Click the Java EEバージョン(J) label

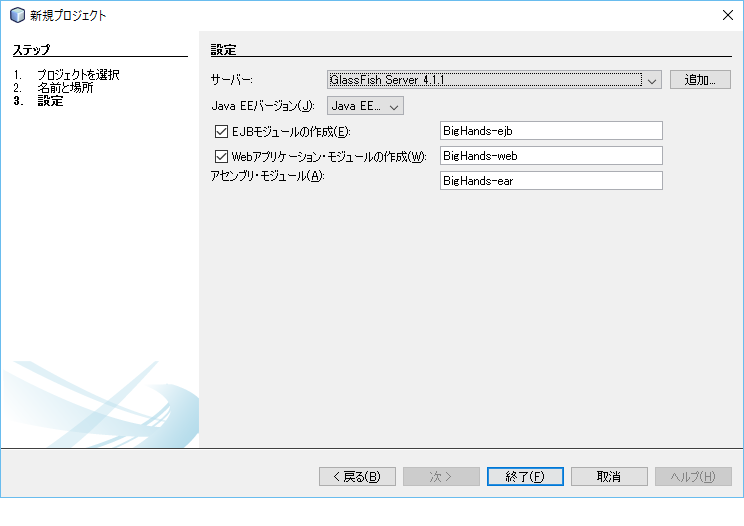[263, 106]
